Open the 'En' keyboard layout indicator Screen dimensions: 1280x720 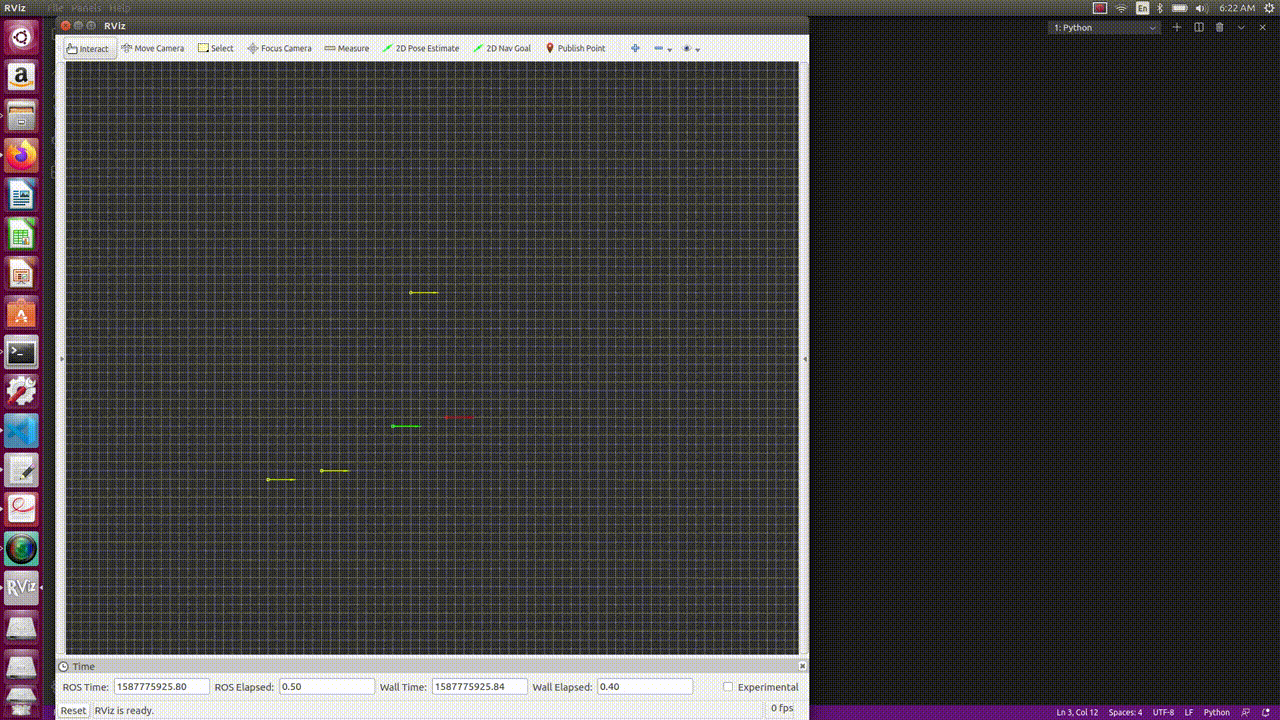[x=1142, y=8]
